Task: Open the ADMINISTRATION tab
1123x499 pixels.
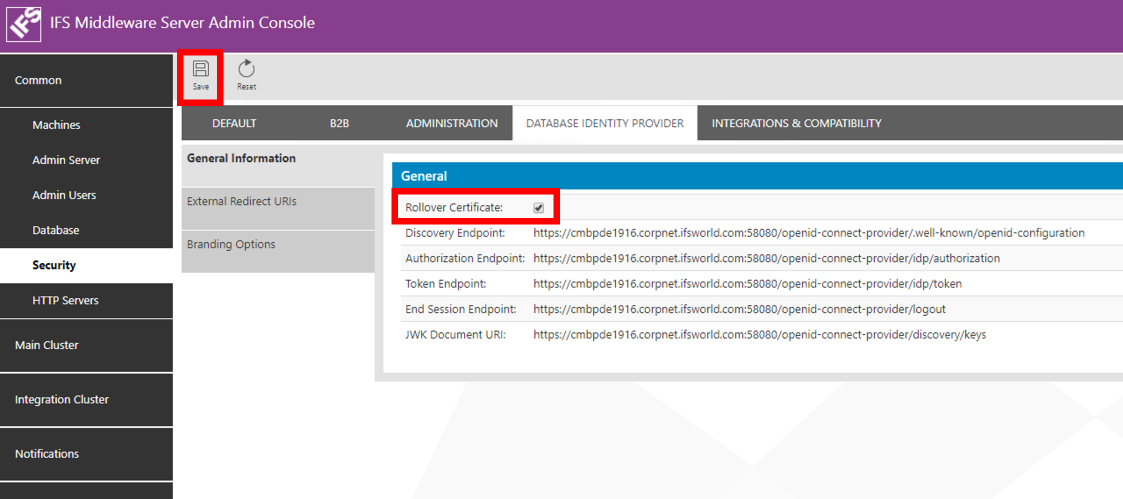Action: point(451,124)
